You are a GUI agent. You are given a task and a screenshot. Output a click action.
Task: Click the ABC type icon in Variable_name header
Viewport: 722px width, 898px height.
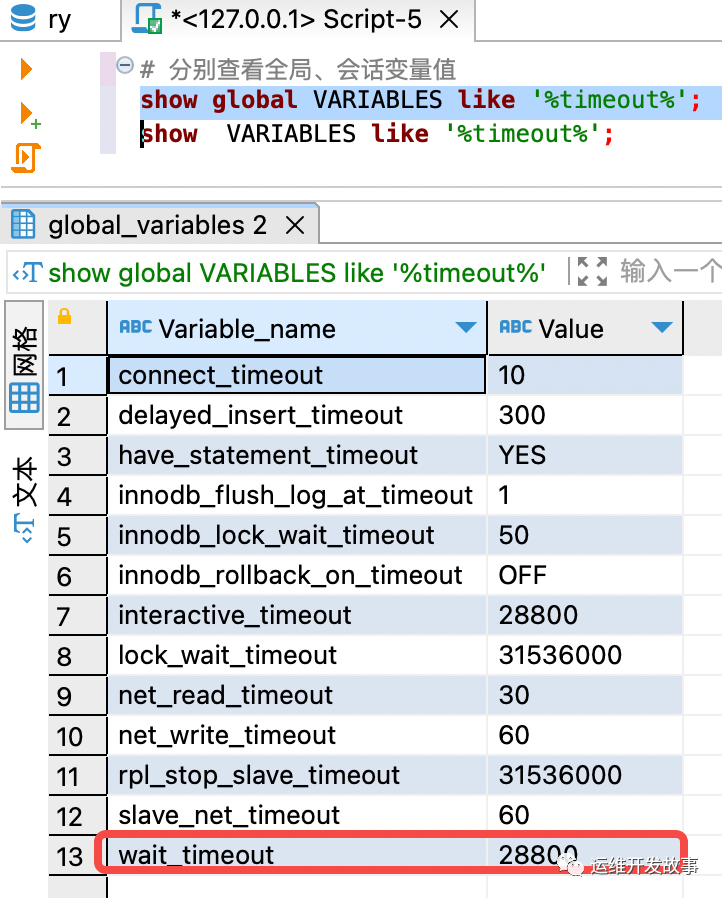[x=135, y=328]
